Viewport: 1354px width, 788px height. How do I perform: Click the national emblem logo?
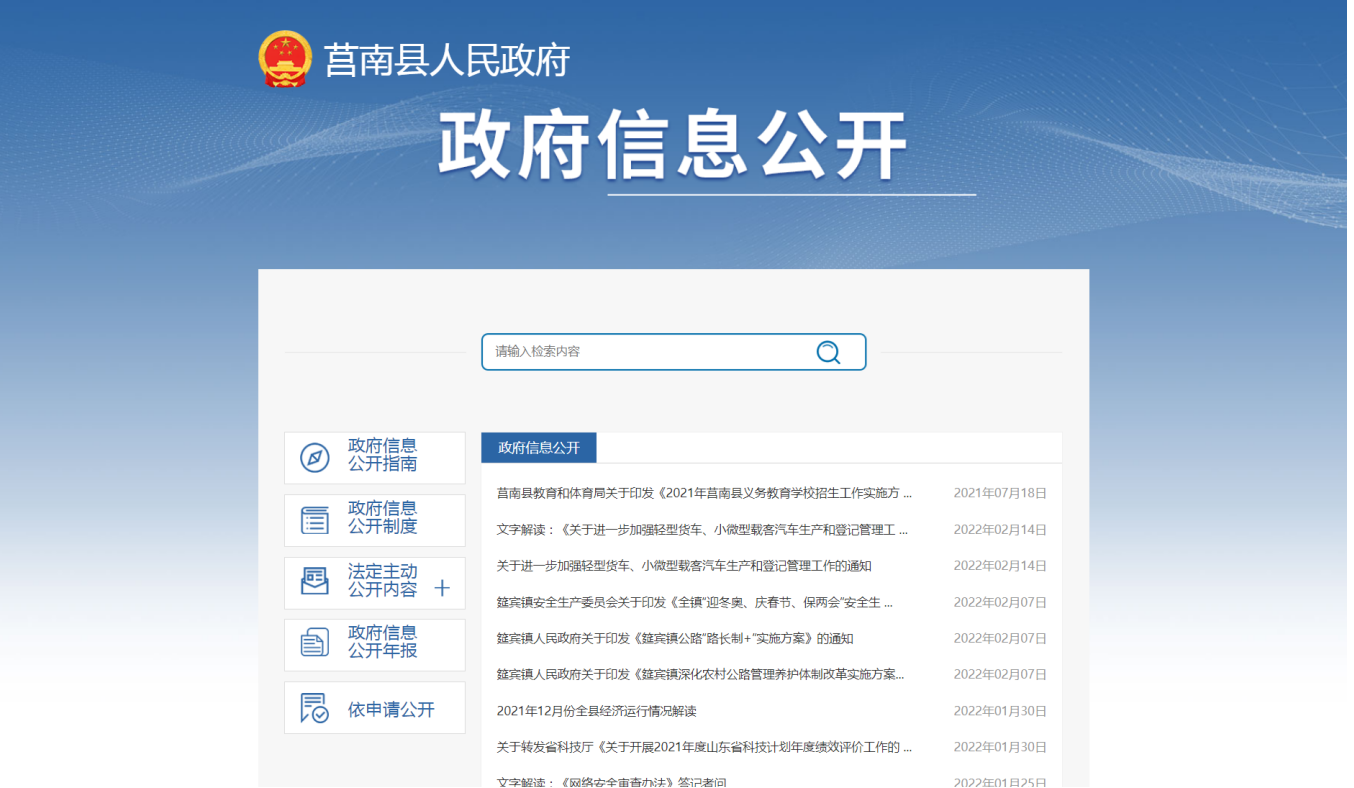click(285, 59)
